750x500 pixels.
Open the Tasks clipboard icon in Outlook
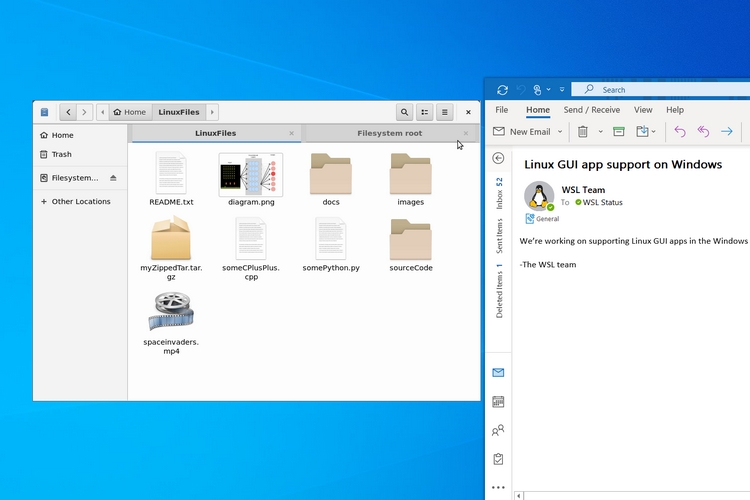[498, 459]
